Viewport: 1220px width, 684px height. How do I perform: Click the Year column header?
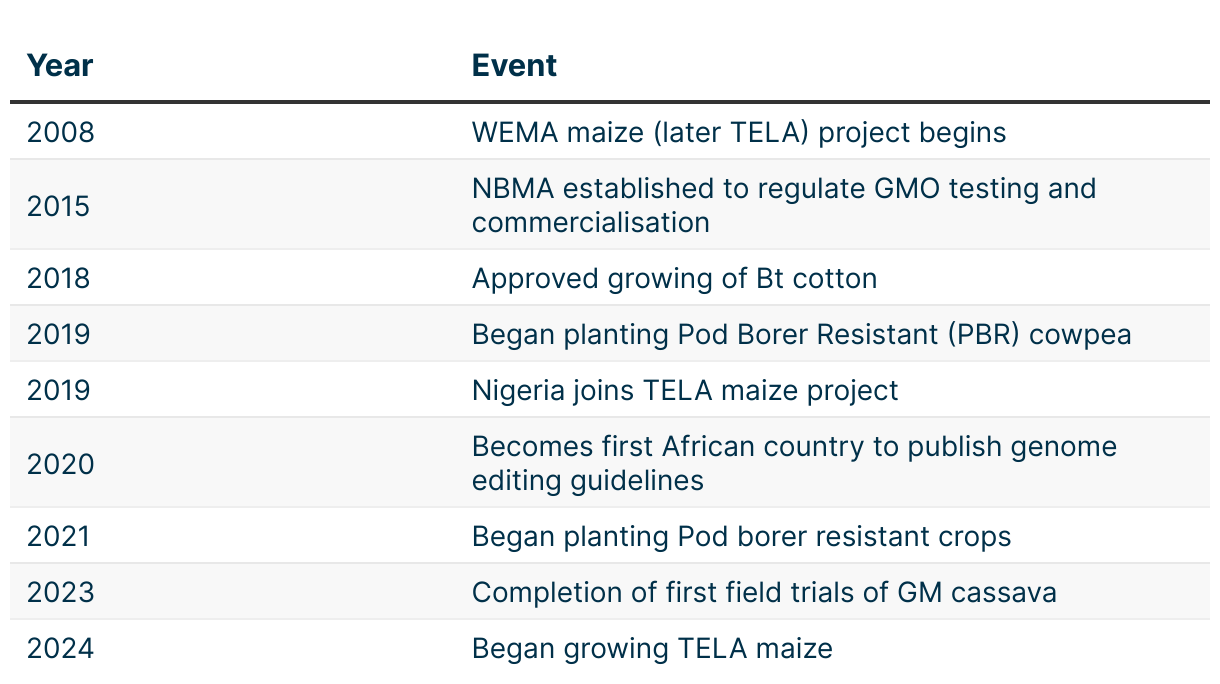pyautogui.click(x=60, y=66)
